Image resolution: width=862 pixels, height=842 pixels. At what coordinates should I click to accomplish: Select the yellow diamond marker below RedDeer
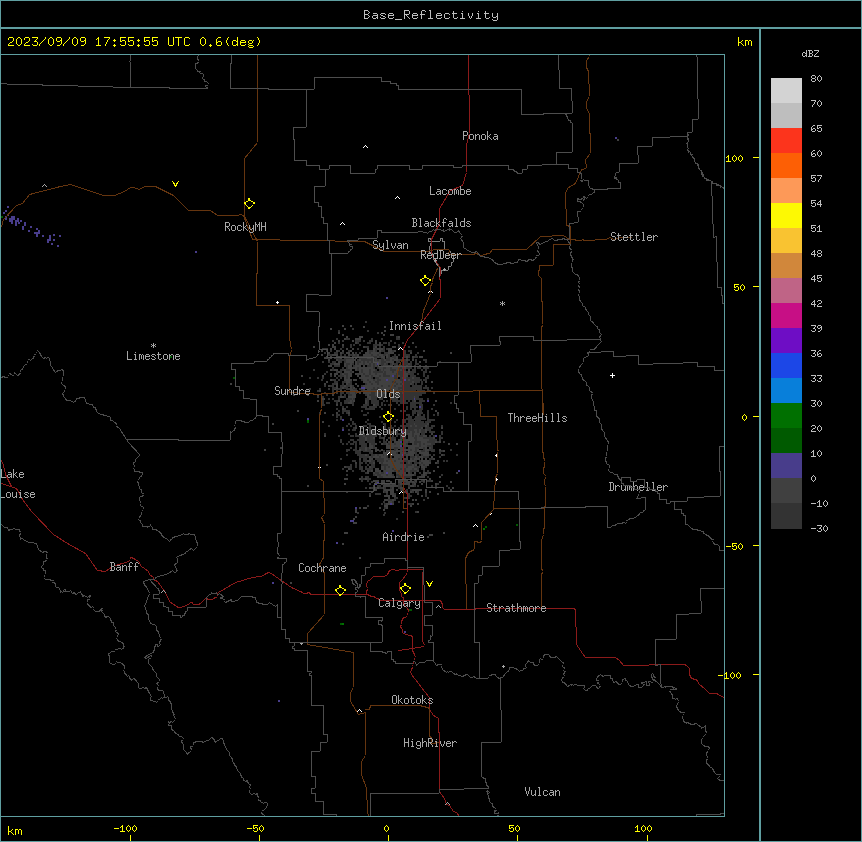click(426, 281)
